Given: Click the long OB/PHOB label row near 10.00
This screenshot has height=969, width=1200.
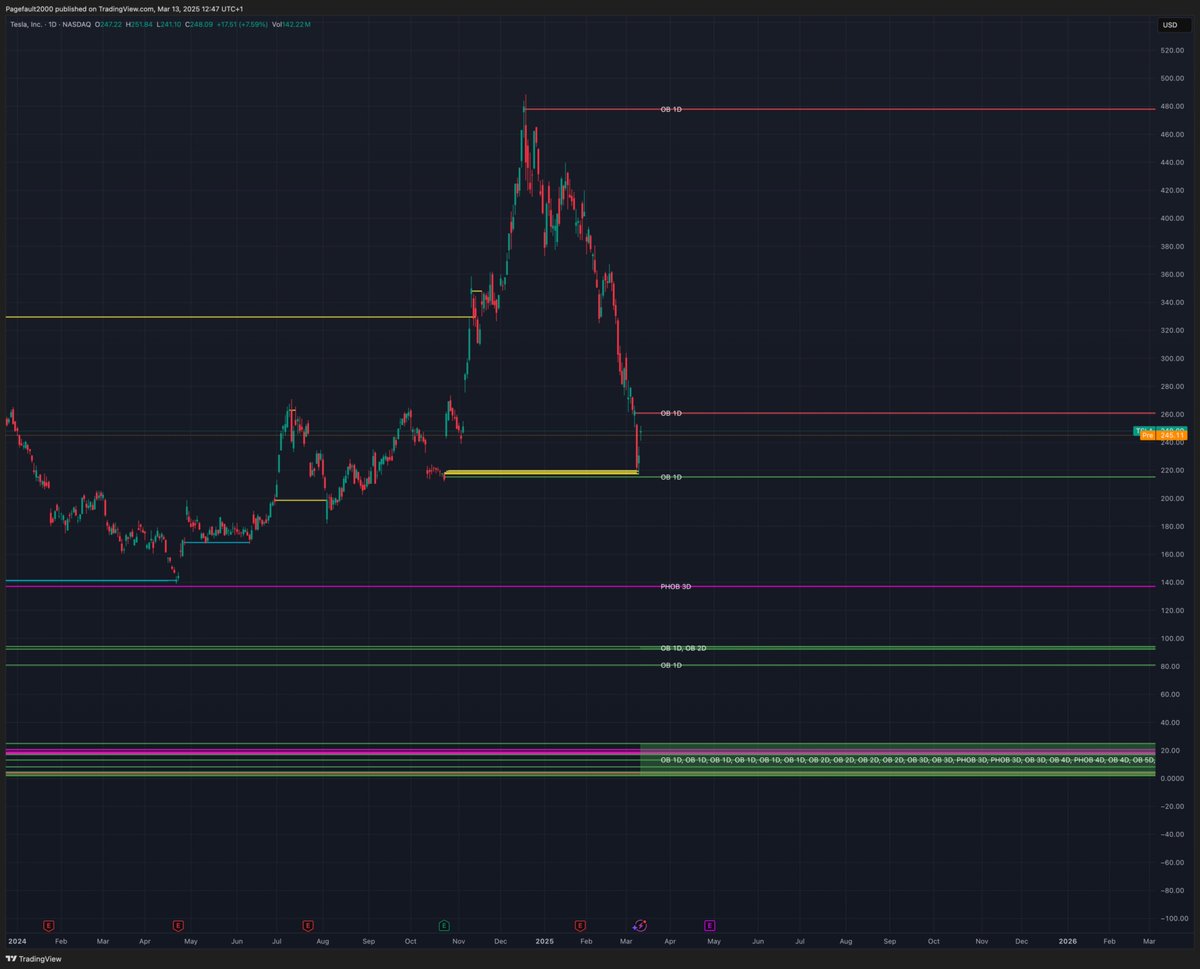Looking at the screenshot, I should click(907, 760).
